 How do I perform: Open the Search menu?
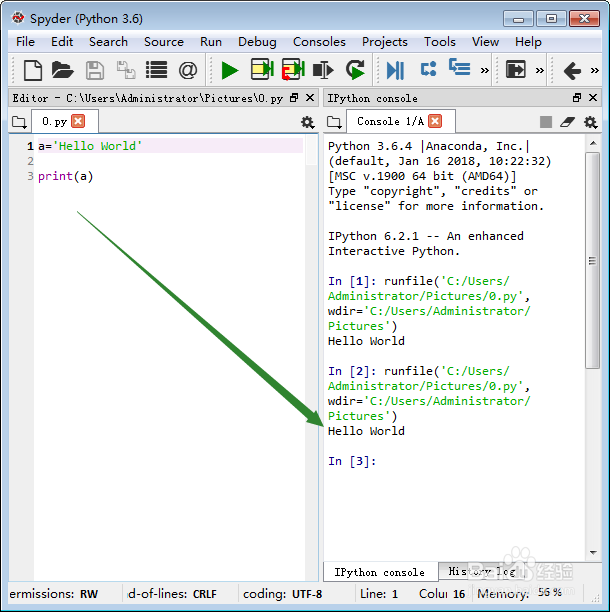click(108, 42)
